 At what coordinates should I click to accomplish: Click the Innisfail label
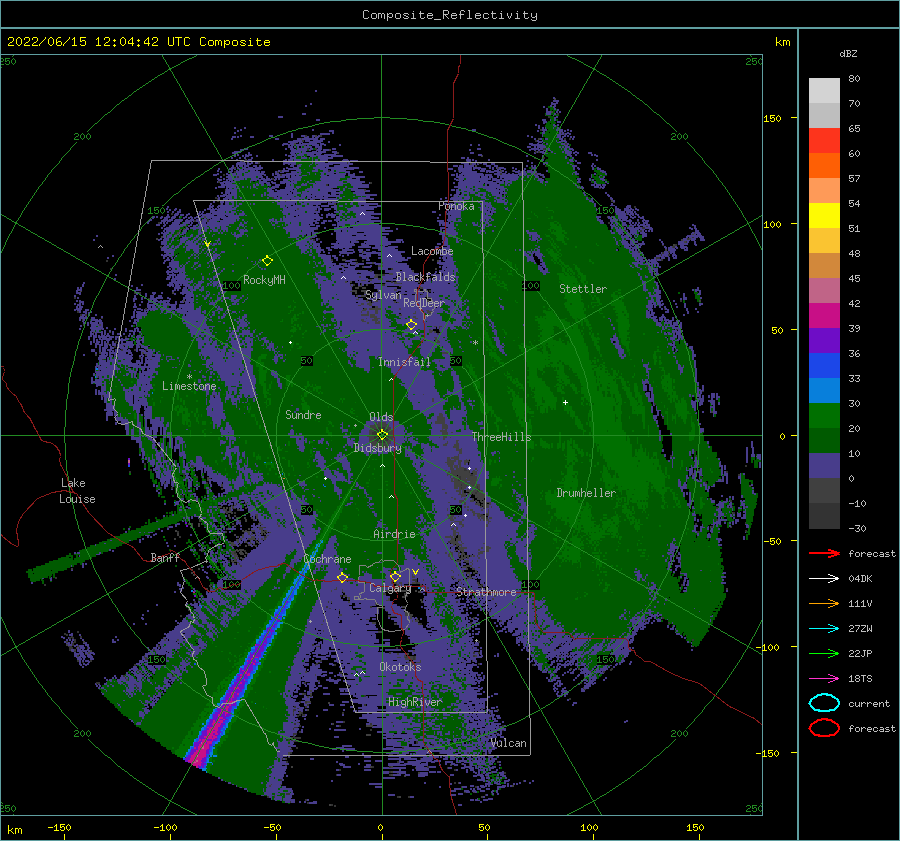coord(404,362)
